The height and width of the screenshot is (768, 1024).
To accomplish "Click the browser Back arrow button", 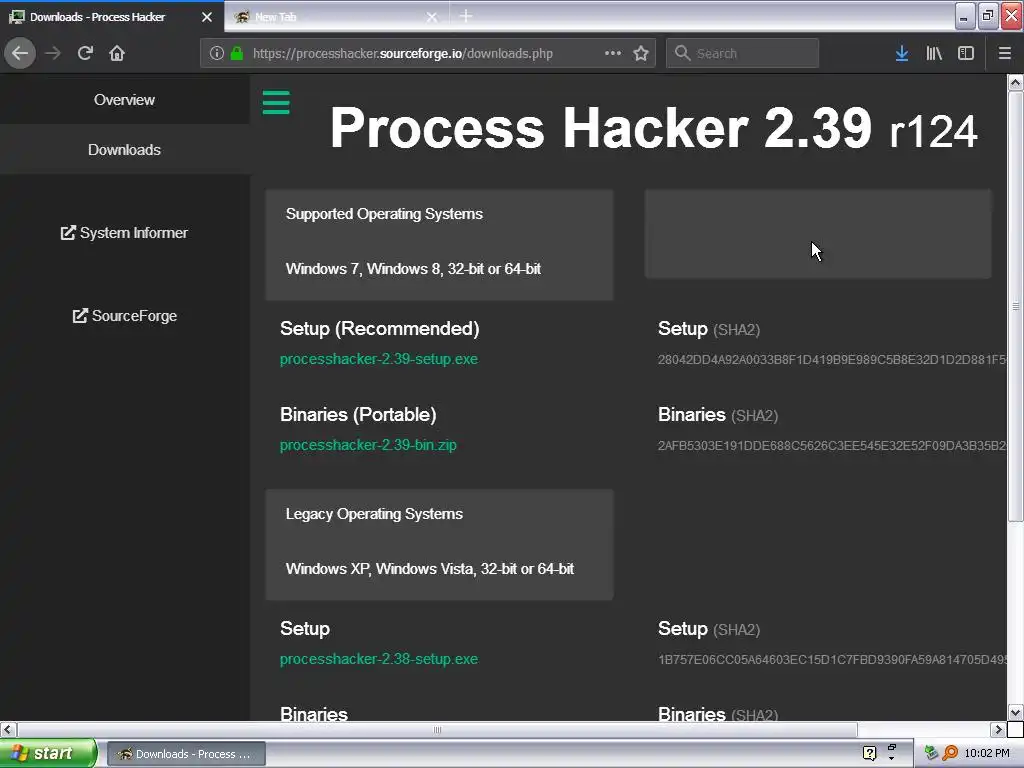I will (x=20, y=53).
